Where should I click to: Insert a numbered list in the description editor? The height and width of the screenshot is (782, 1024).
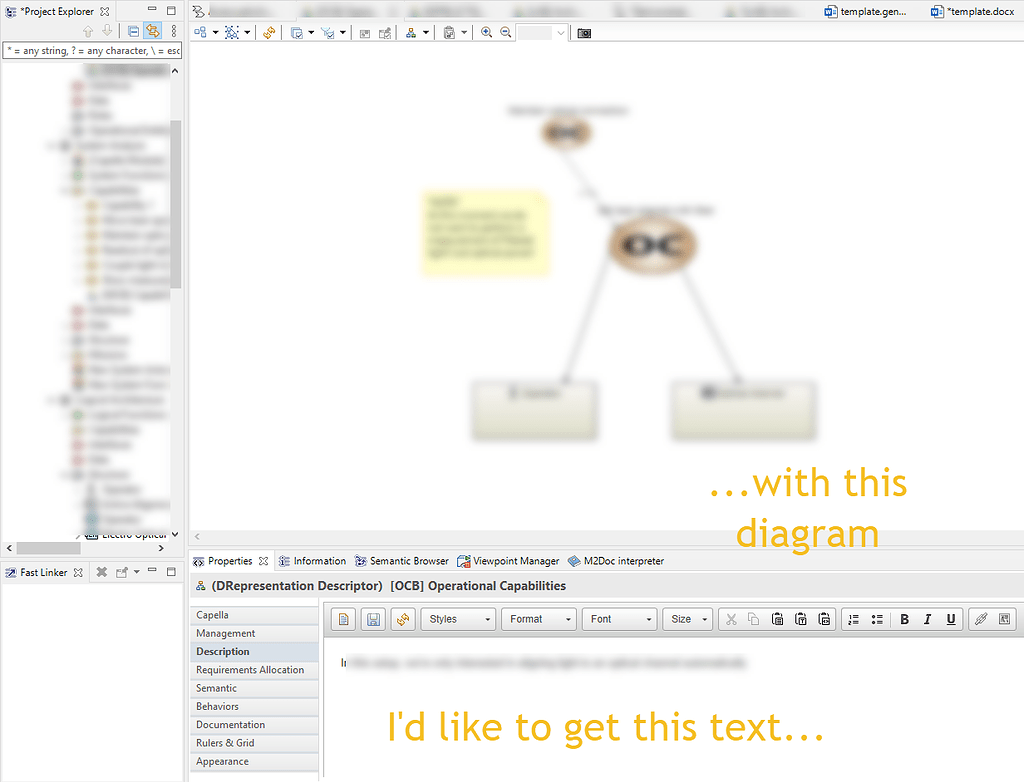click(853, 619)
